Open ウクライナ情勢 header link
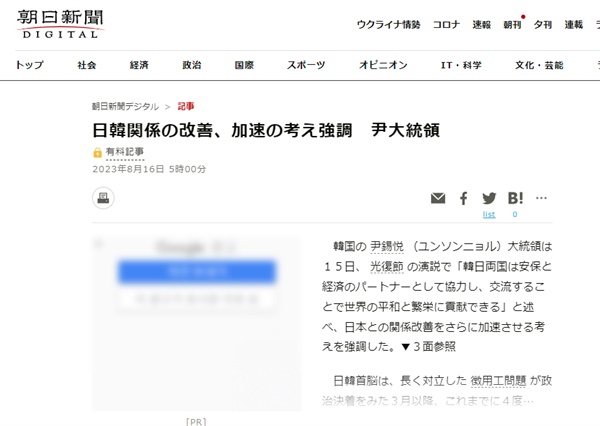600x426 pixels. click(x=388, y=25)
